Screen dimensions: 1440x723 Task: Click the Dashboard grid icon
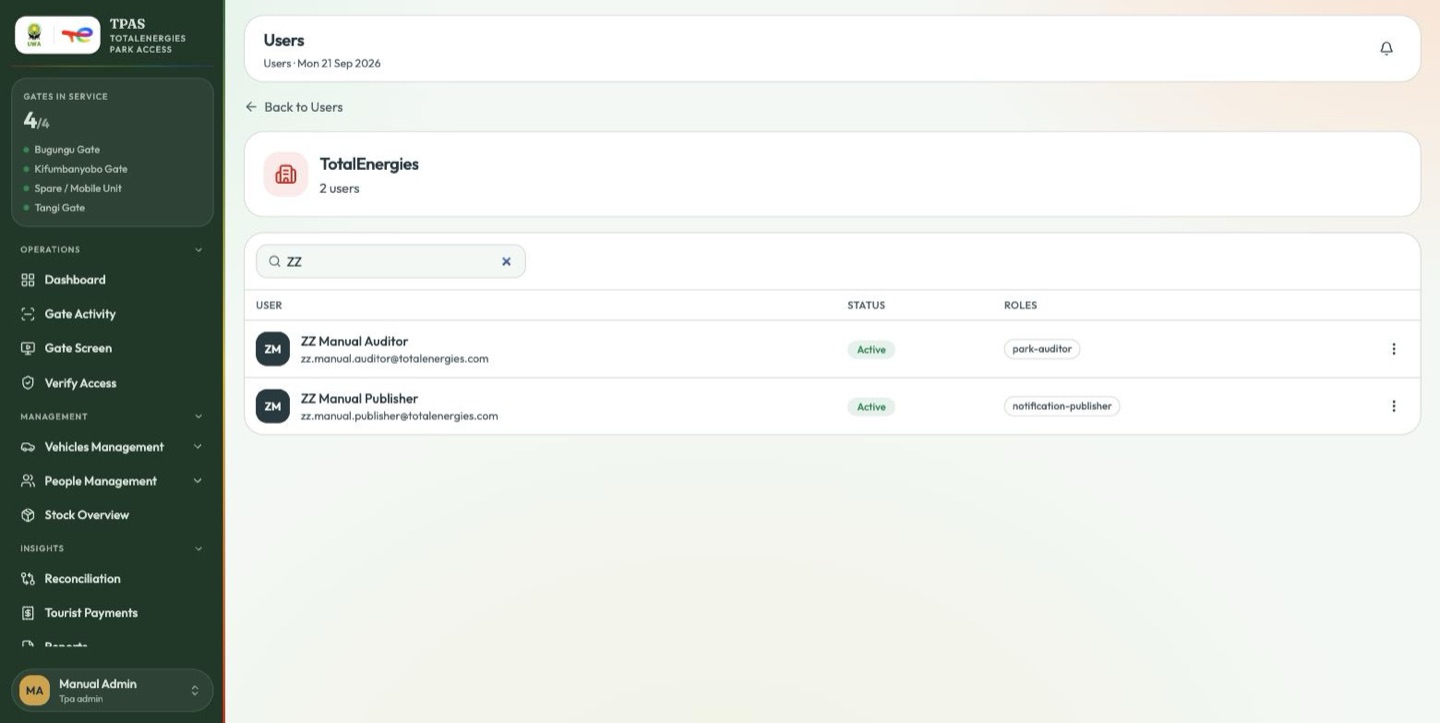tap(28, 280)
